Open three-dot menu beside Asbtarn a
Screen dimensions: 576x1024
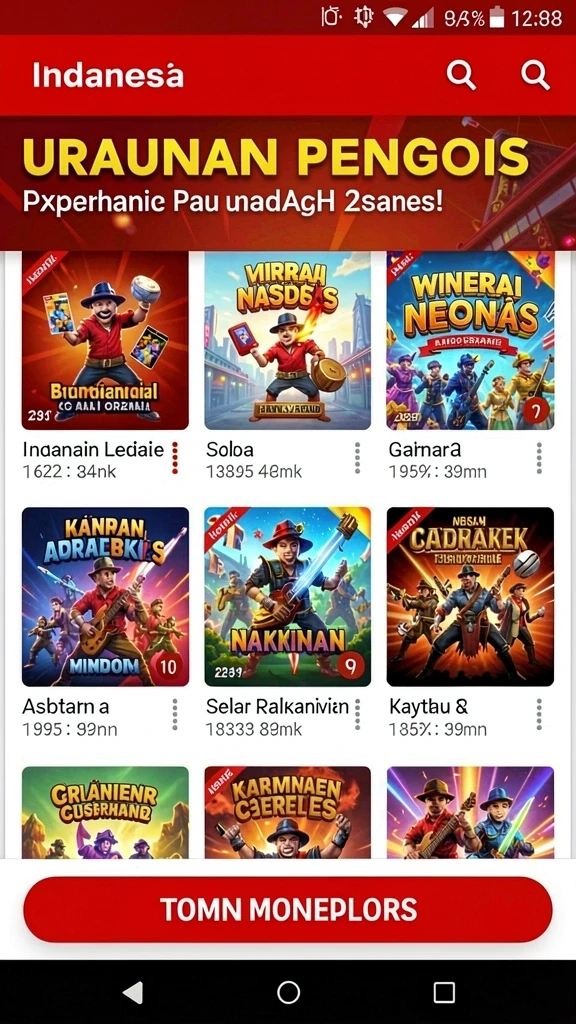[x=175, y=714]
